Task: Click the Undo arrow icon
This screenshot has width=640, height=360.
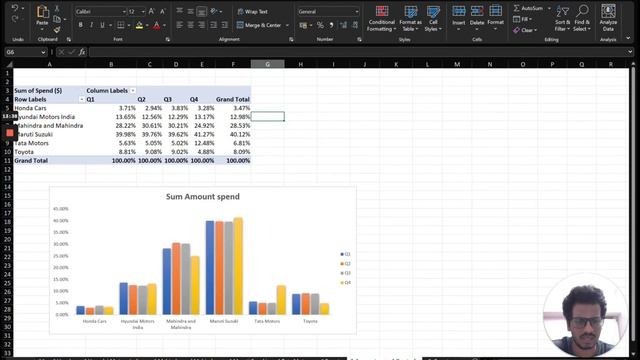Action: (x=15, y=8)
